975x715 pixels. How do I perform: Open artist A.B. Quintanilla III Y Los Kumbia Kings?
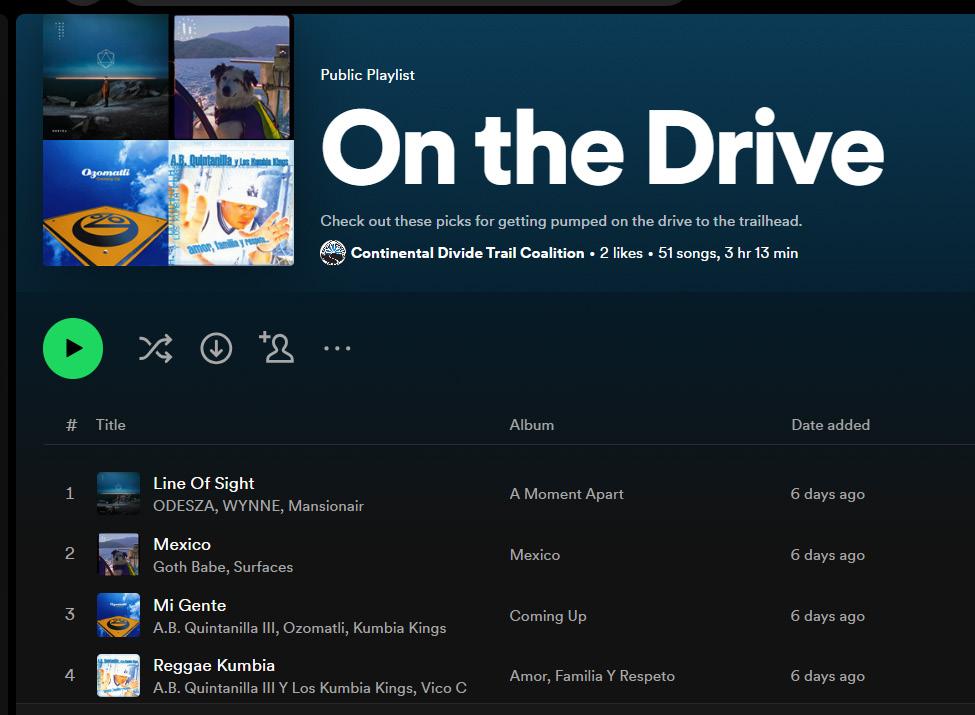click(x=283, y=688)
